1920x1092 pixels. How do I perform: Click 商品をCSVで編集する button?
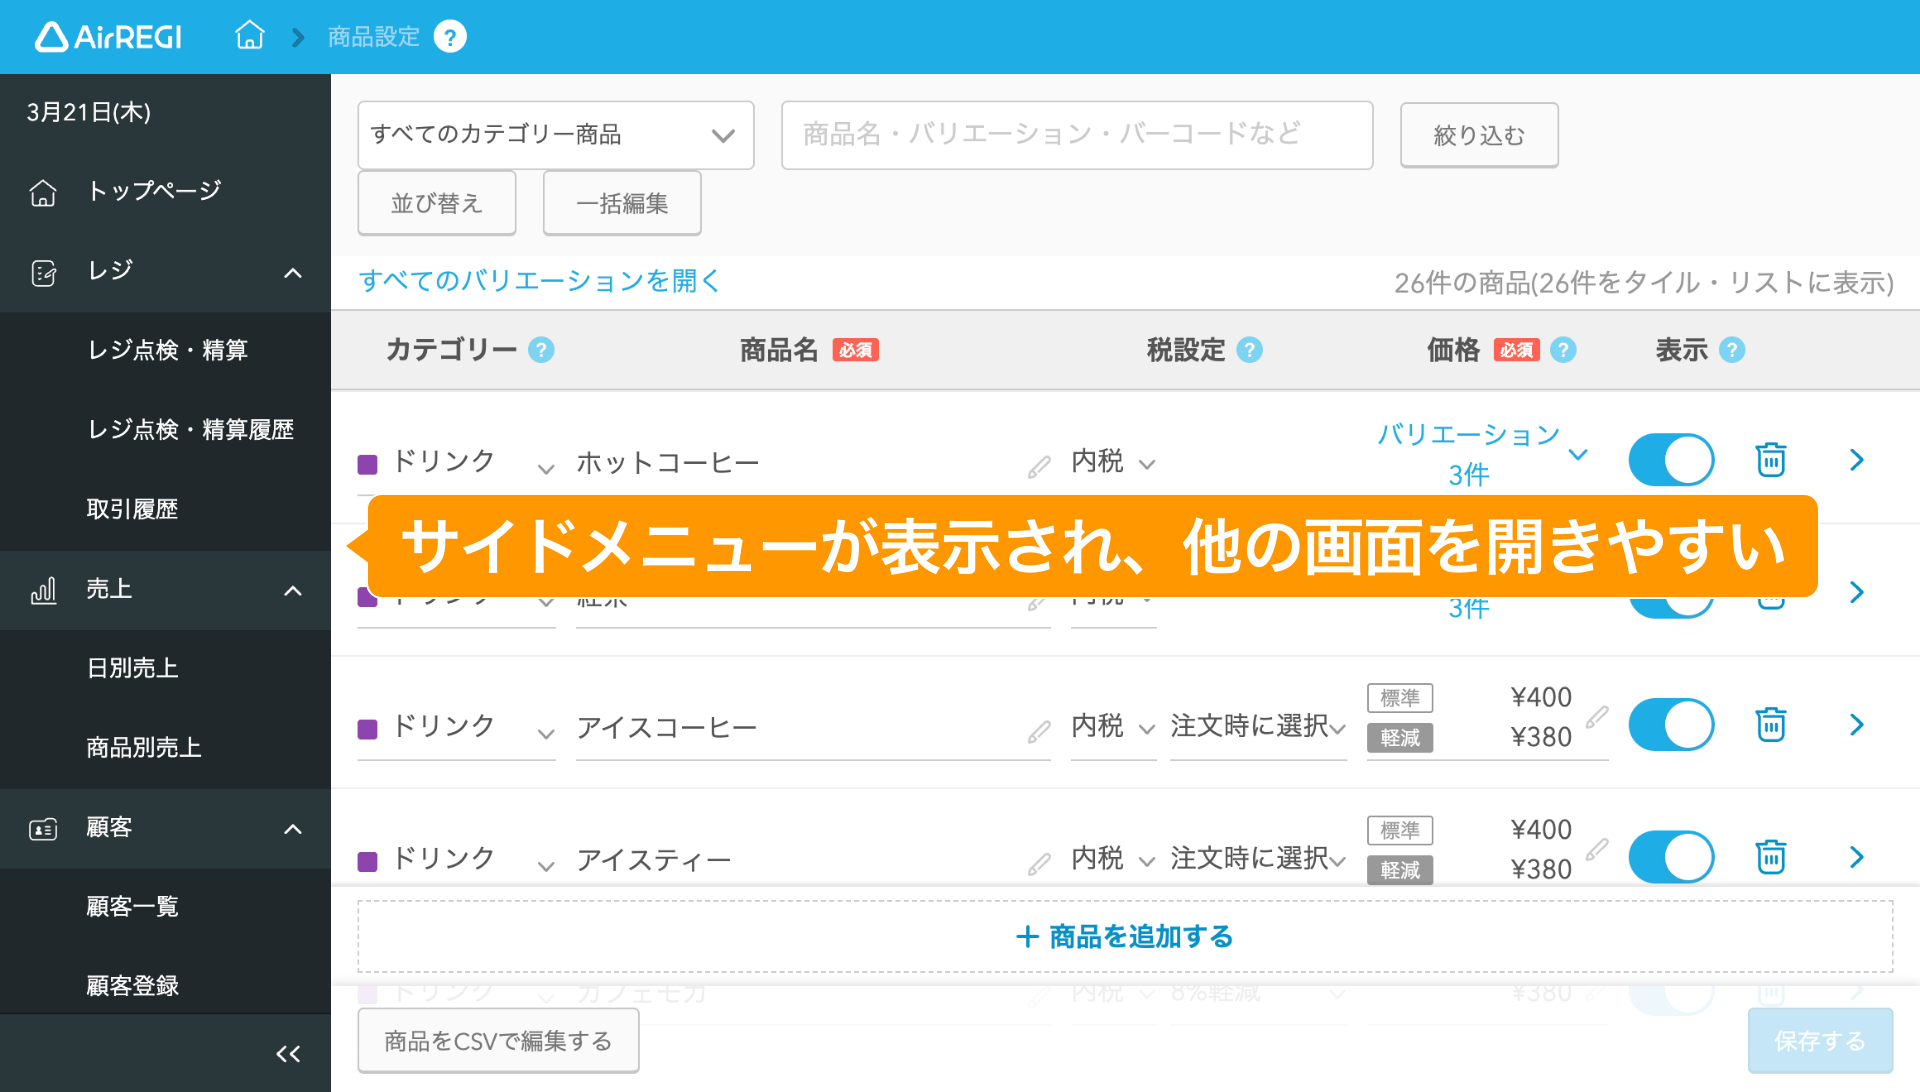pos(498,1041)
